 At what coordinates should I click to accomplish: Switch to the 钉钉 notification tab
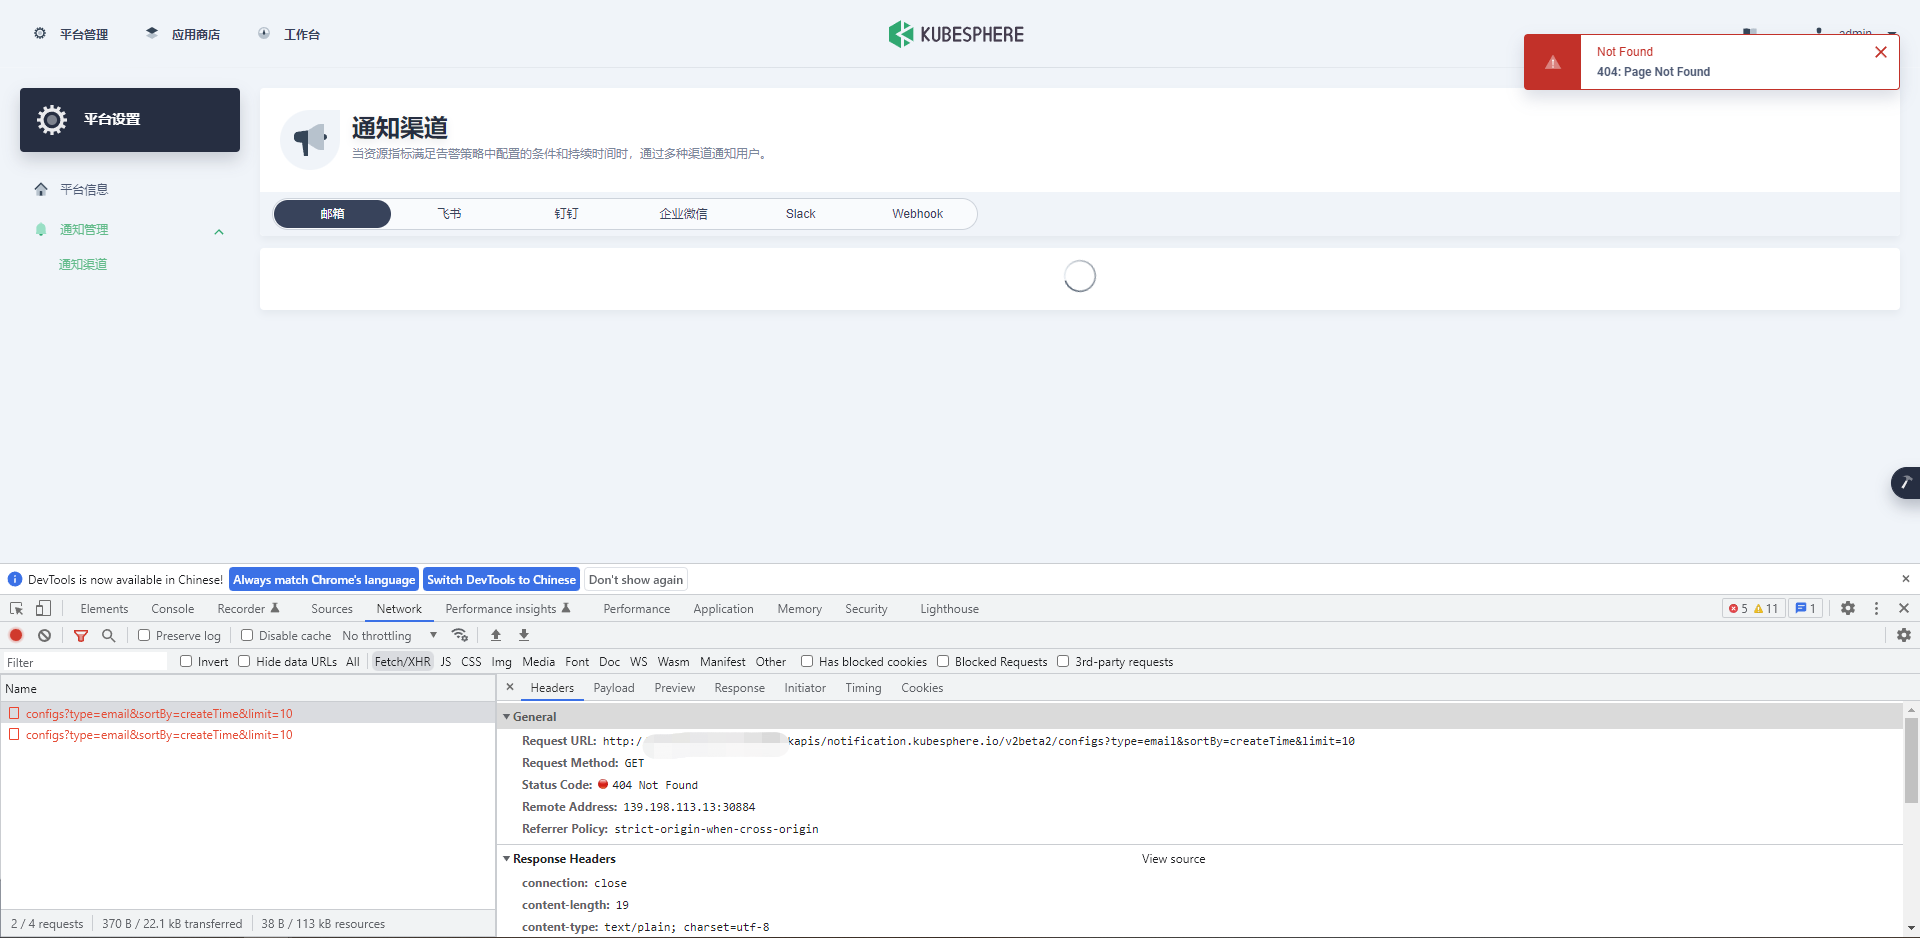pos(566,213)
